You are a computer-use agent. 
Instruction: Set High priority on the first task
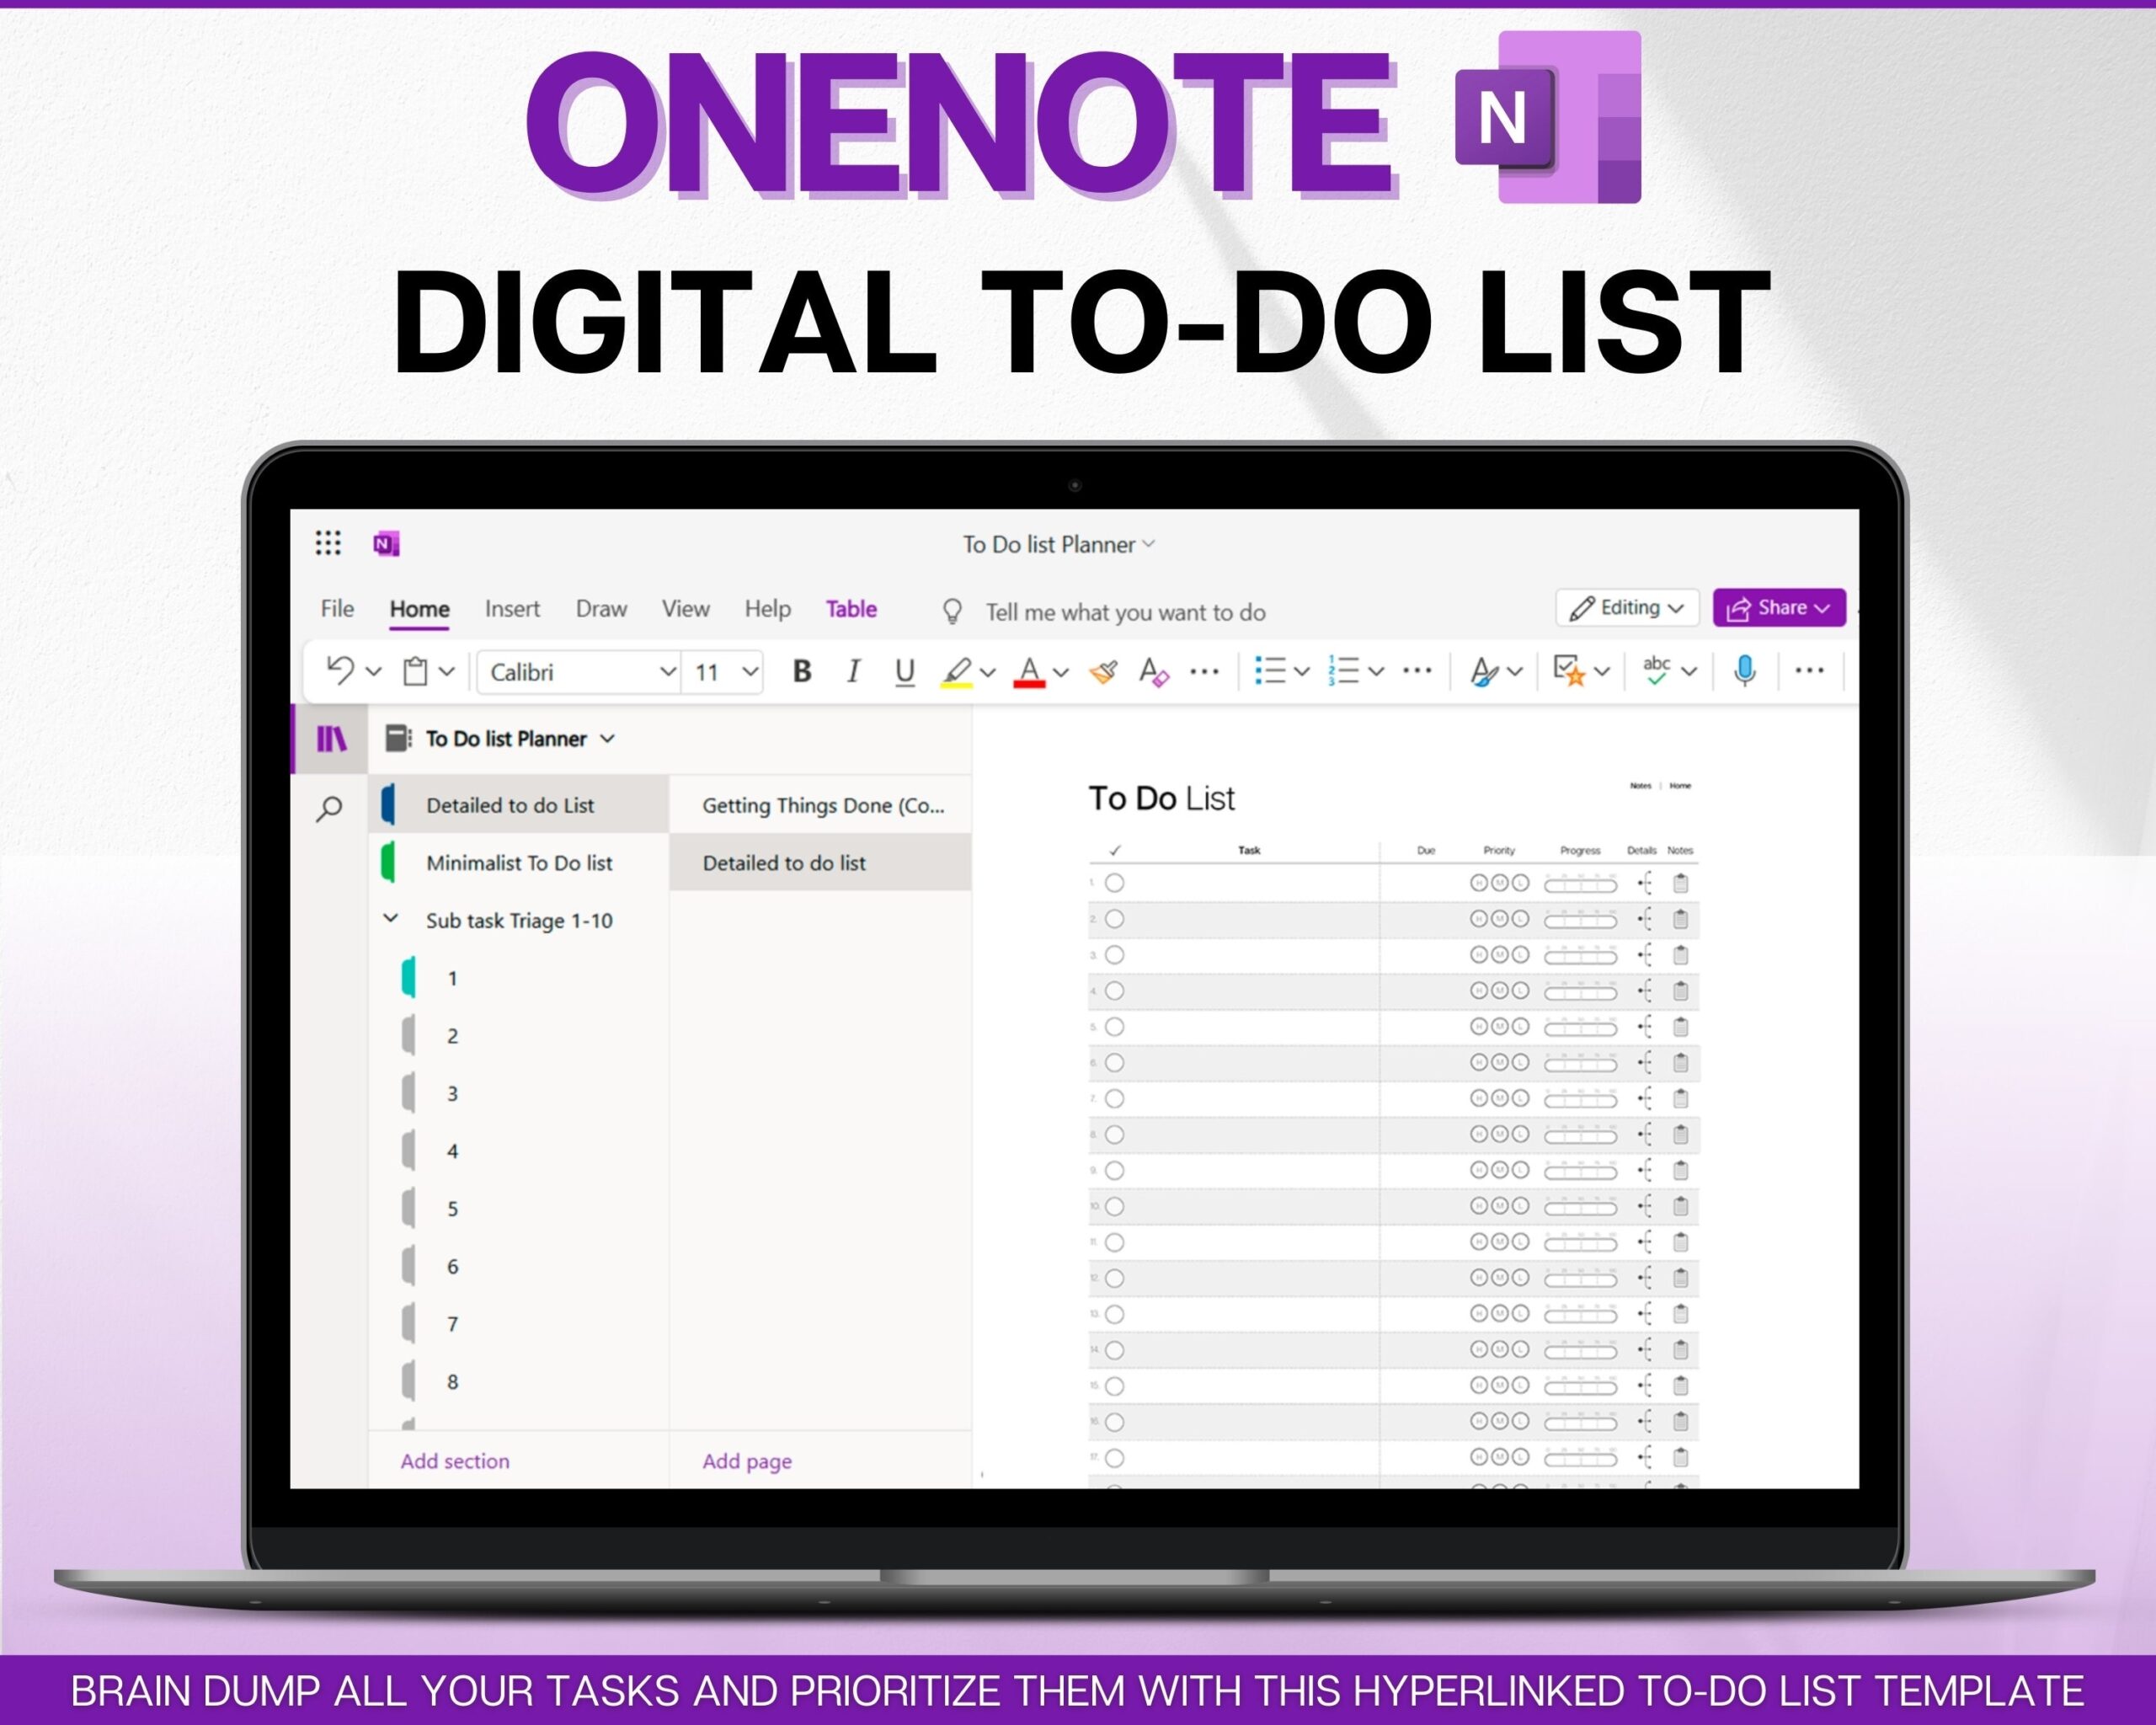click(x=1479, y=883)
